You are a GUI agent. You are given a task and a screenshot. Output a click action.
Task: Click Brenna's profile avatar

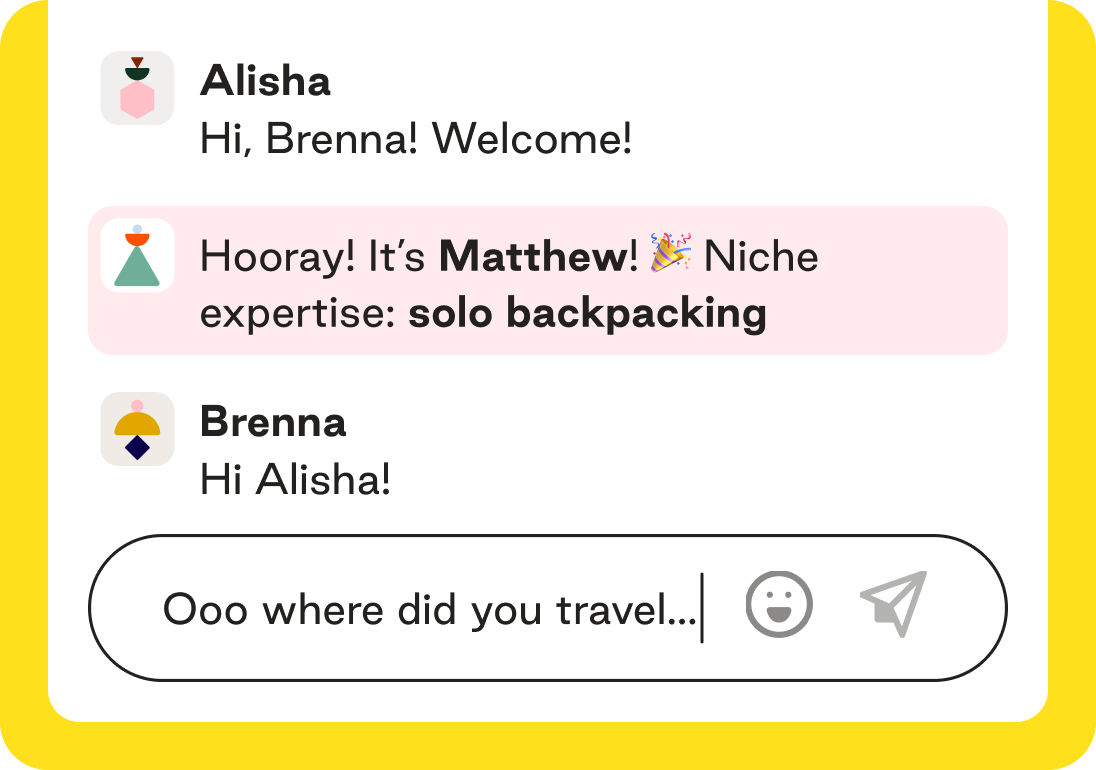tap(138, 429)
